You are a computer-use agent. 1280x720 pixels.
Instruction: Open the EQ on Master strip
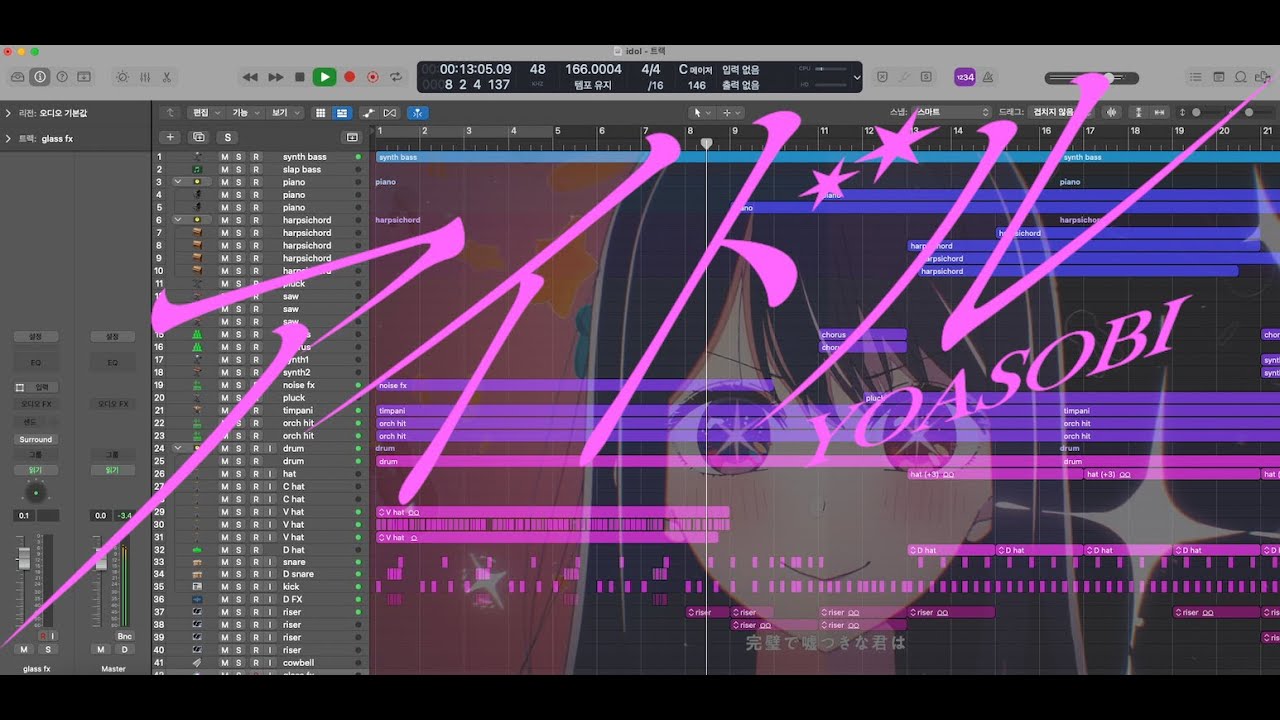[x=112, y=362]
